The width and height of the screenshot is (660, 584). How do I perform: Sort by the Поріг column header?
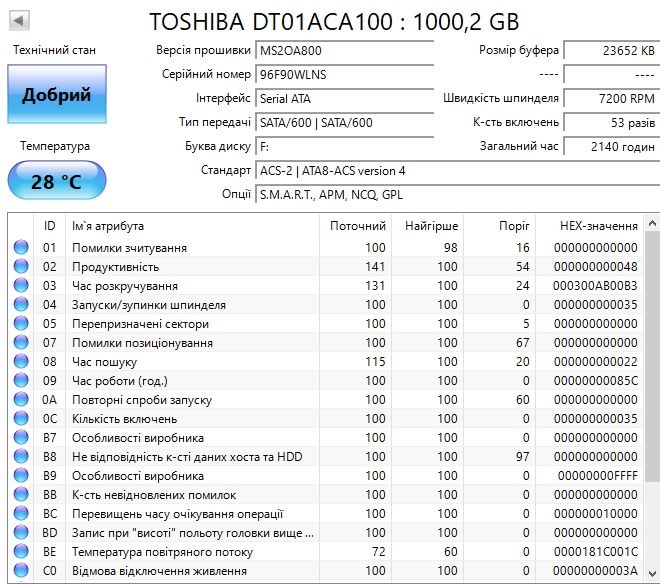click(x=500, y=226)
